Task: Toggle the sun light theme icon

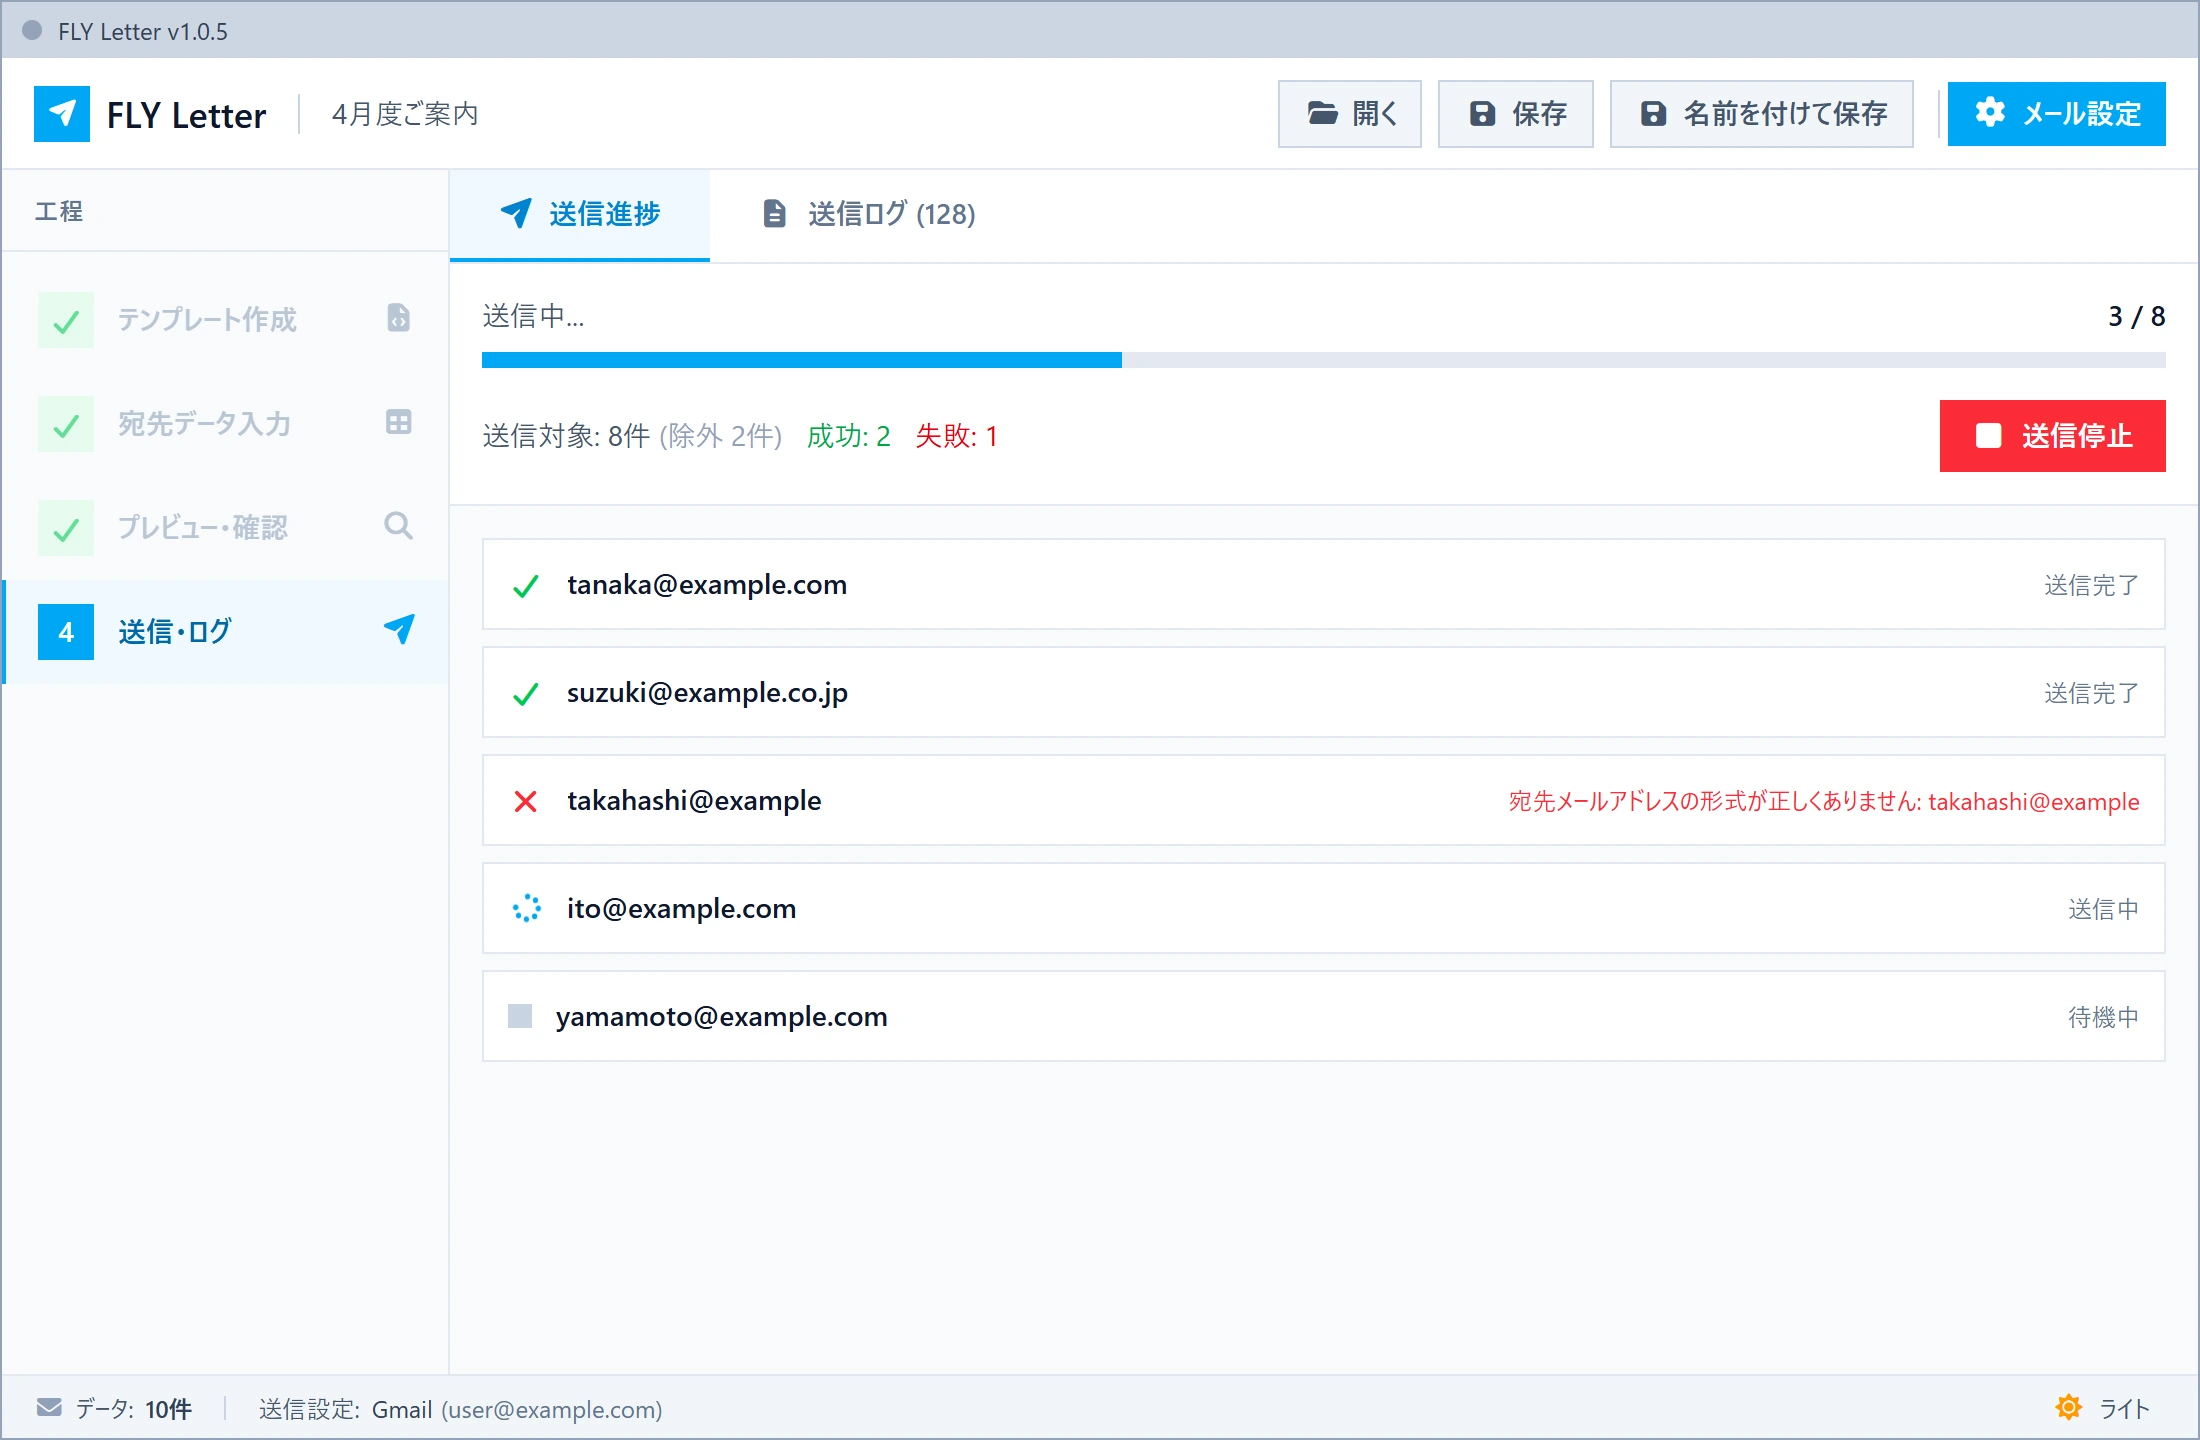Action: pyautogui.click(x=2069, y=1408)
